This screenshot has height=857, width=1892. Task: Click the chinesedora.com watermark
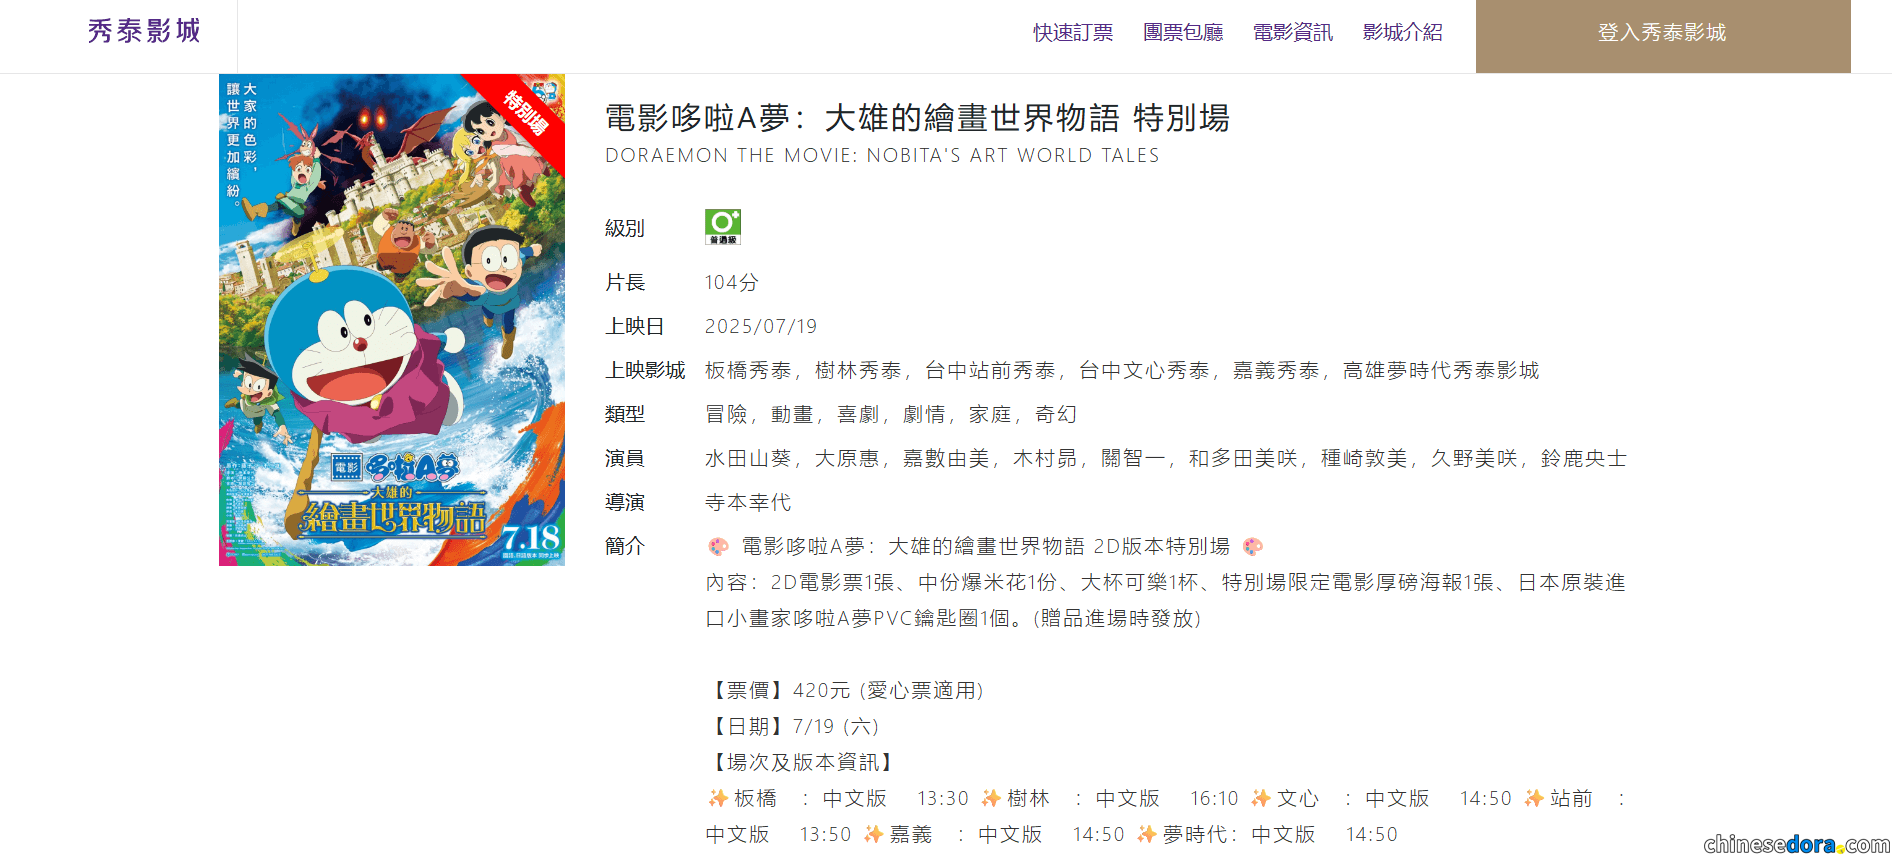(1796, 844)
